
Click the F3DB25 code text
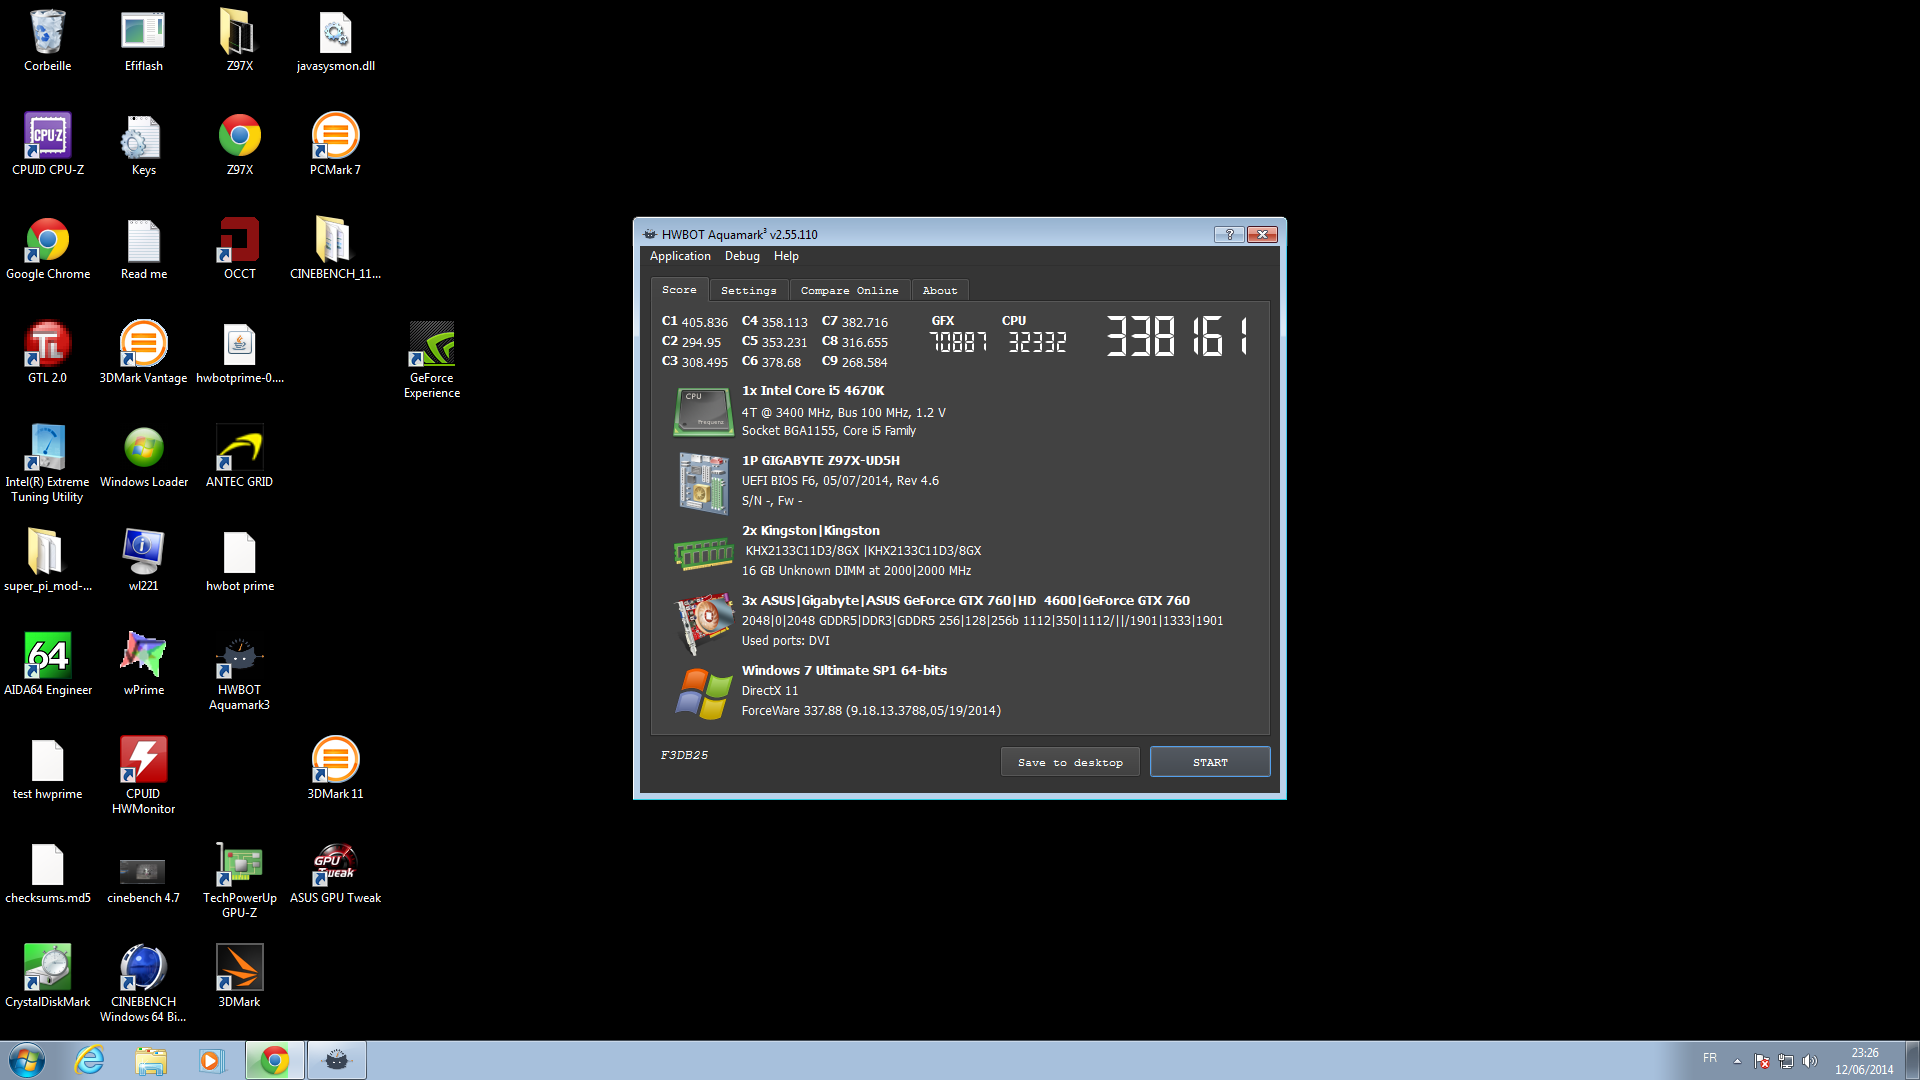pyautogui.click(x=684, y=755)
